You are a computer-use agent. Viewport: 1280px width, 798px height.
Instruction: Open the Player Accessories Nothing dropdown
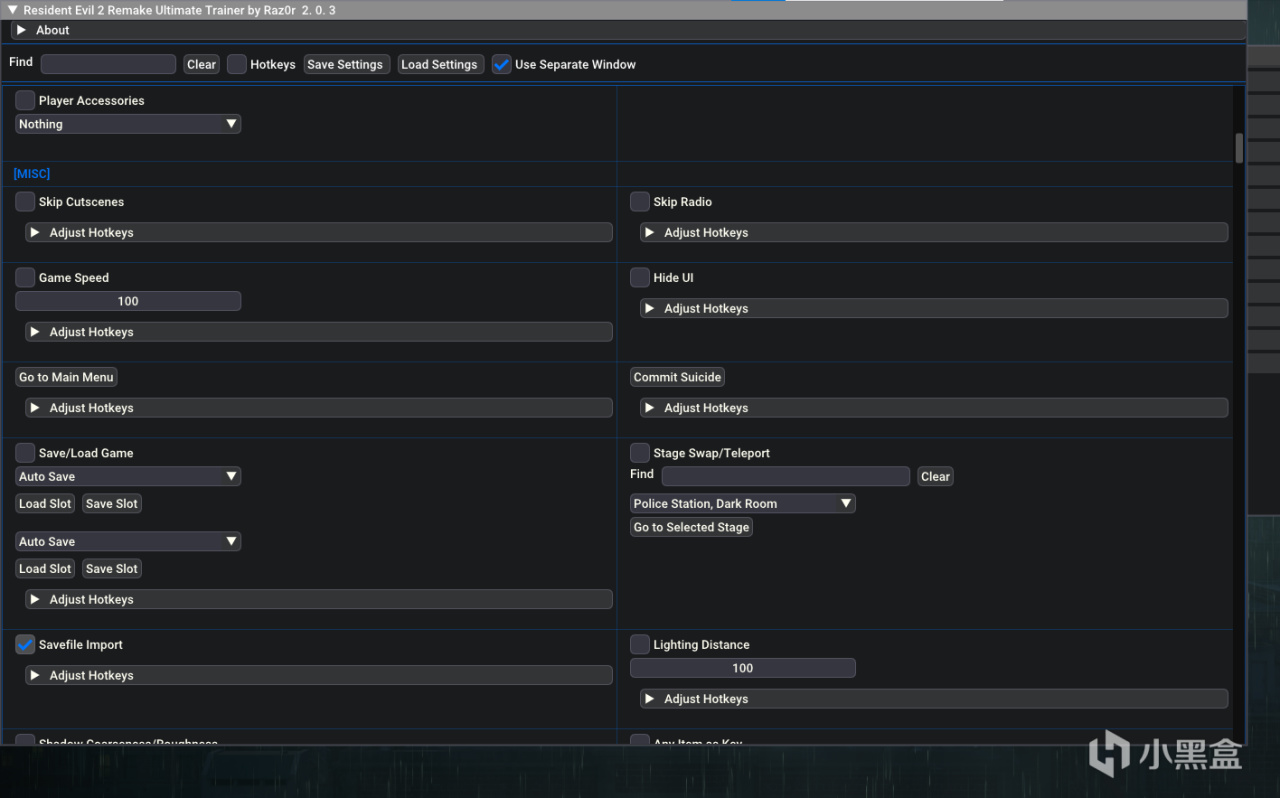point(128,124)
